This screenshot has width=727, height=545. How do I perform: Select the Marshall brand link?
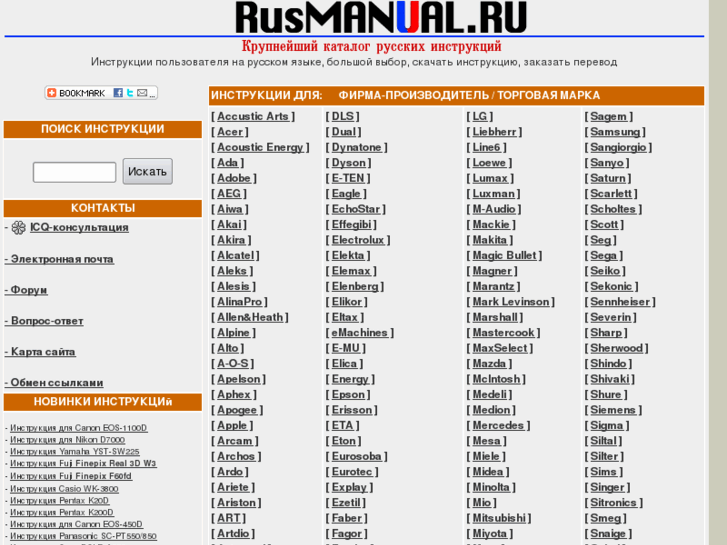(495, 317)
